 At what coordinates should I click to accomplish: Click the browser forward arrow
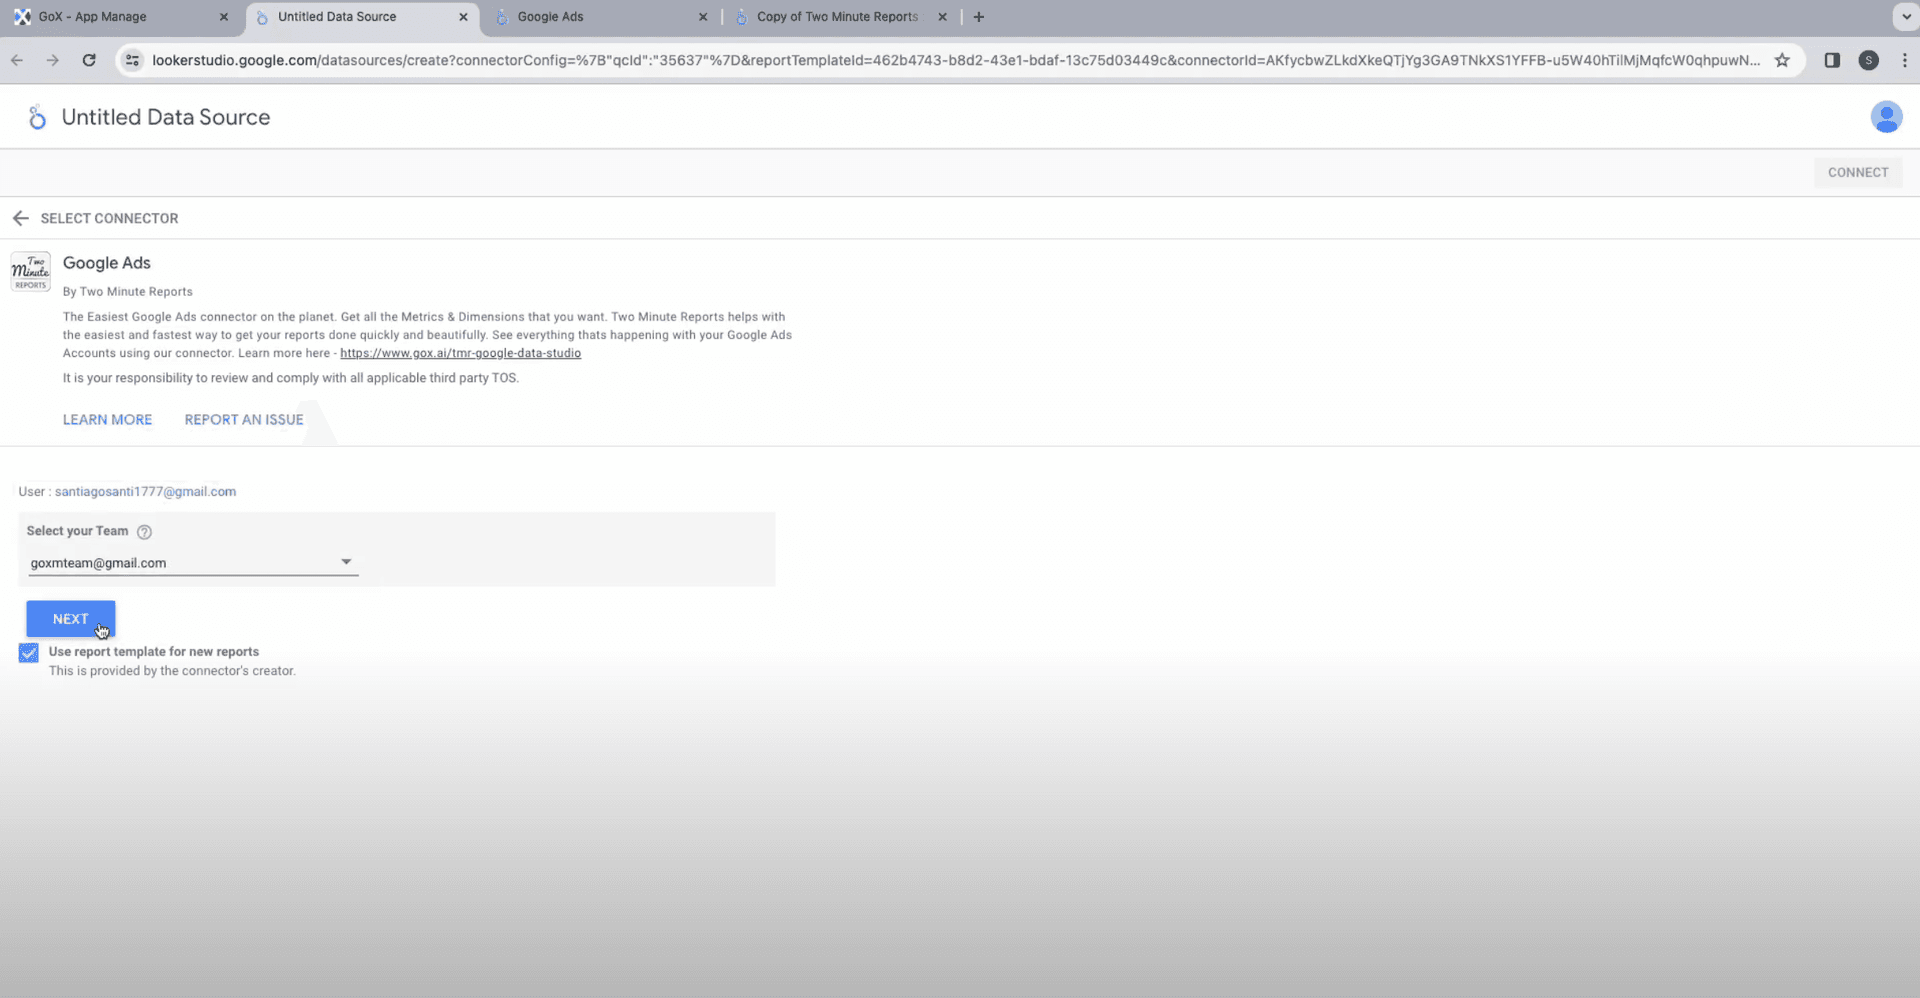[53, 60]
